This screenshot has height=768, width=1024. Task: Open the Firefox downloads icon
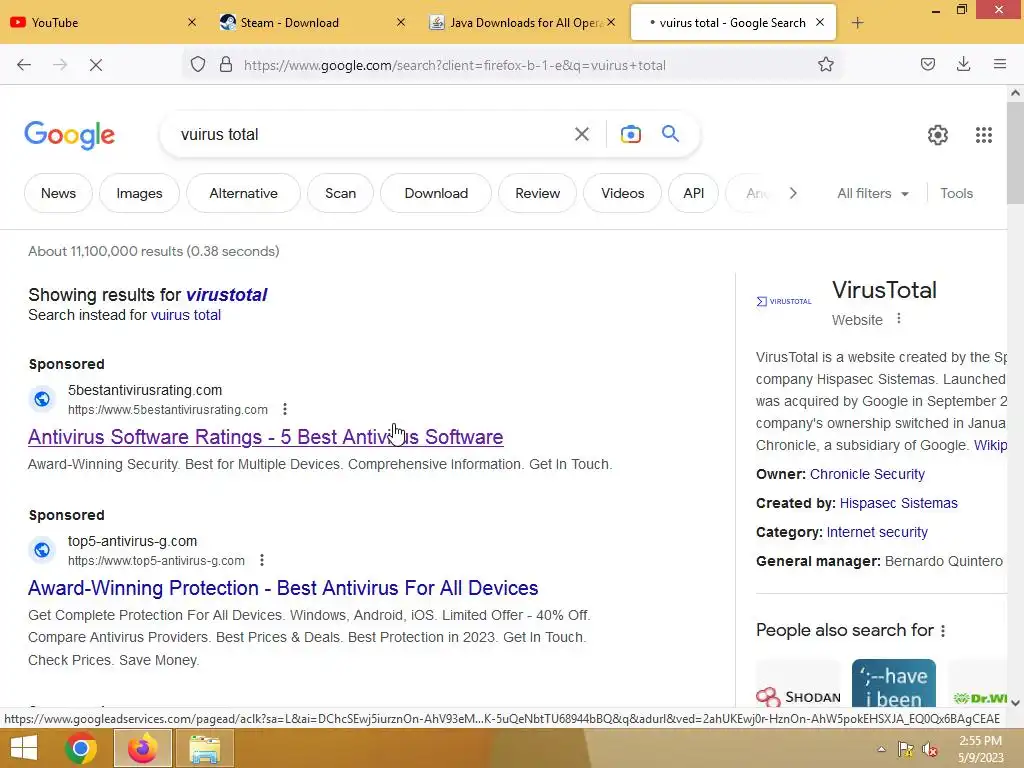963,64
